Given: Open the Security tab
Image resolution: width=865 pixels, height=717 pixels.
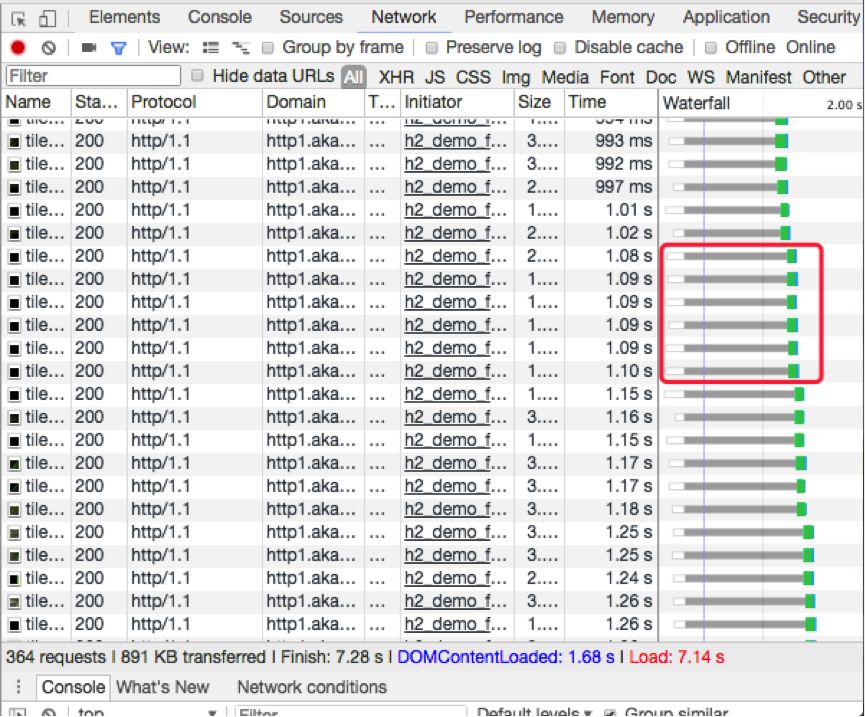Looking at the screenshot, I should [828, 17].
